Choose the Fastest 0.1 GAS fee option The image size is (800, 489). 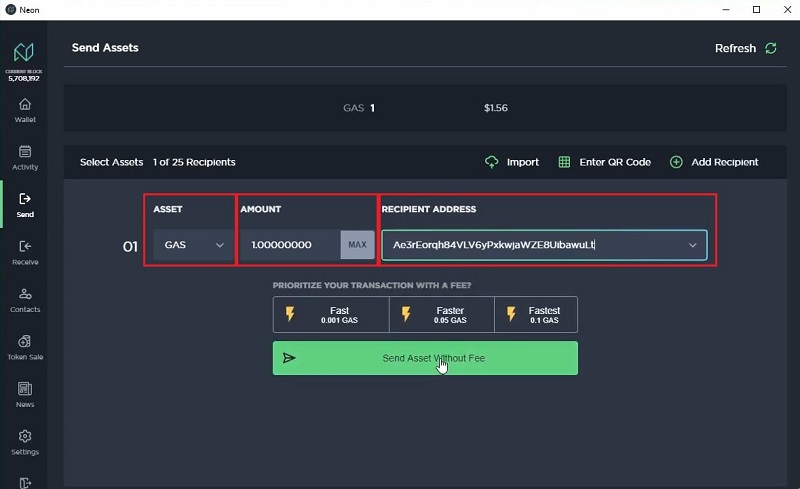(536, 315)
